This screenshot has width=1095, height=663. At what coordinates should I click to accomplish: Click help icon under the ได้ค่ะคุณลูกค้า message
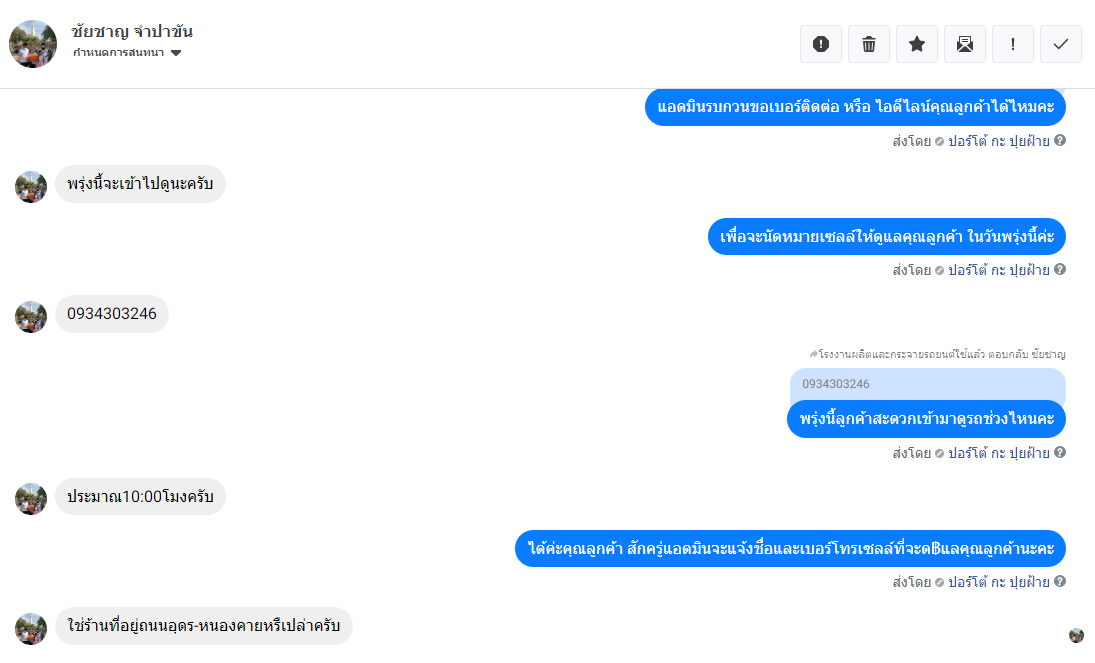click(x=1060, y=581)
